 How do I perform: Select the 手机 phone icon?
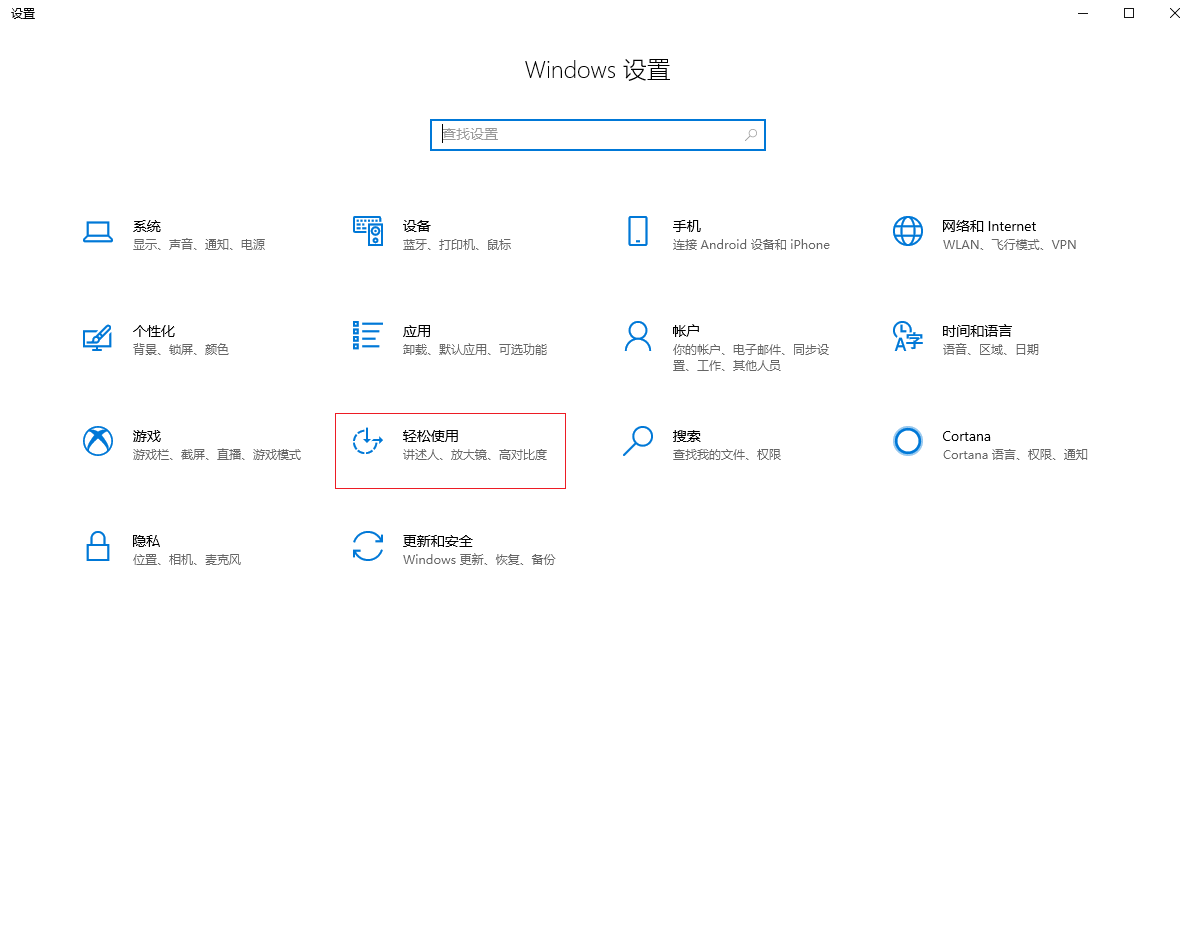(637, 231)
